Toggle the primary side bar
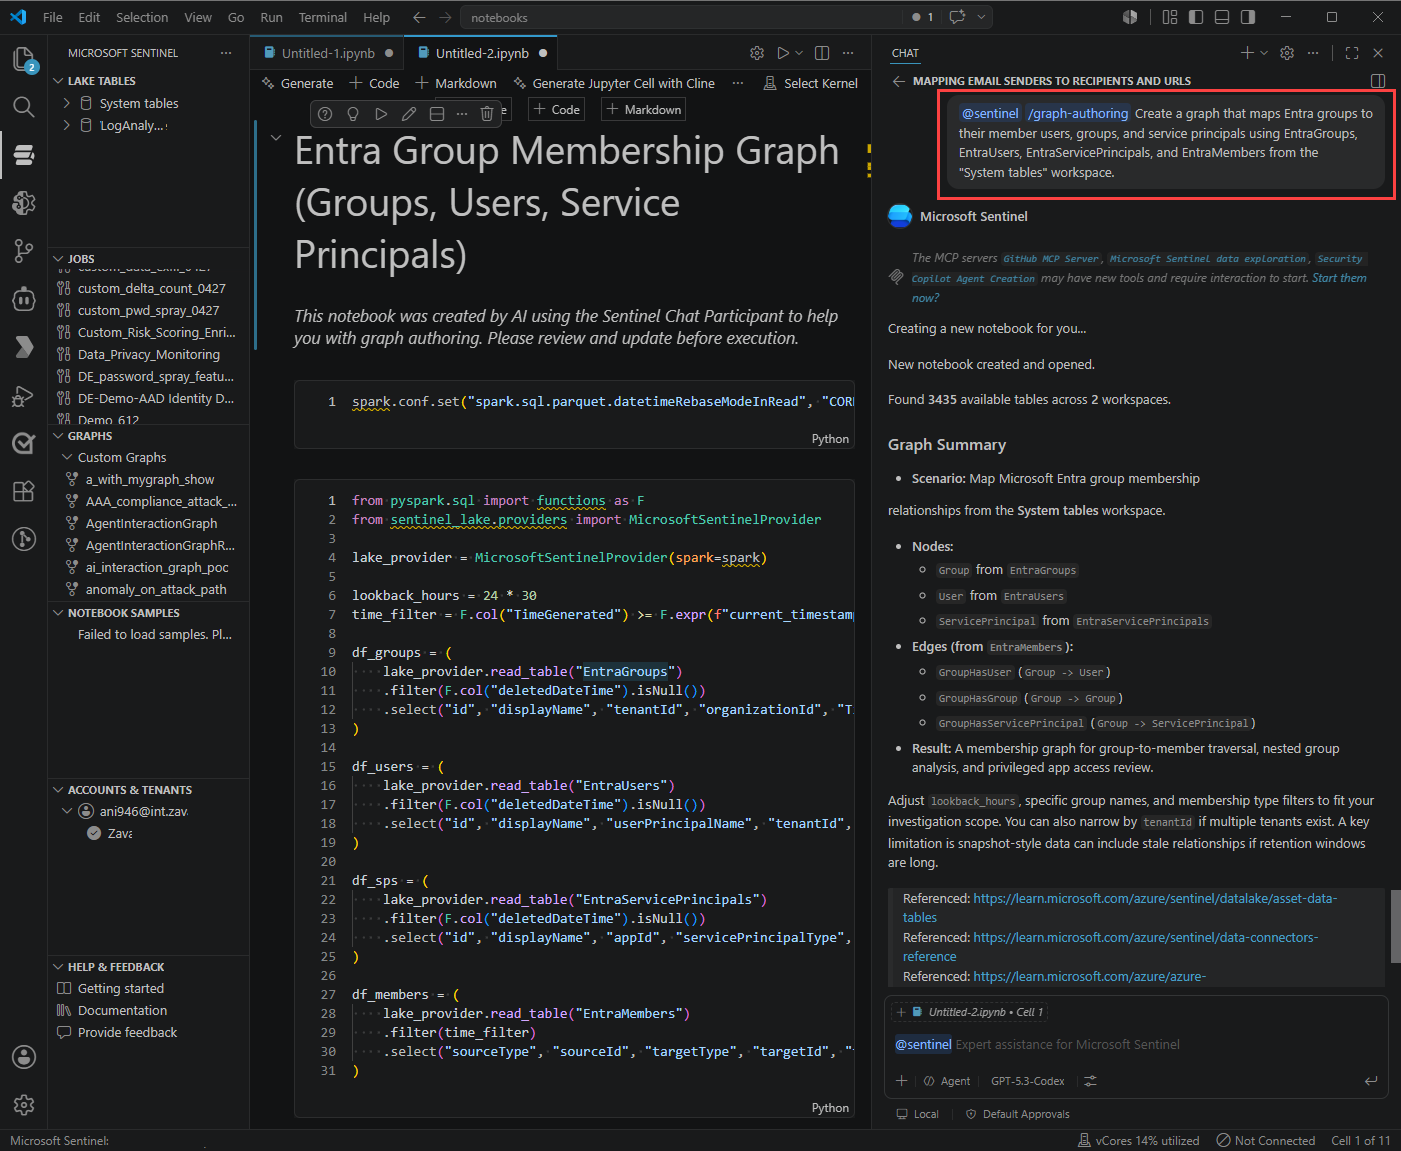1401x1151 pixels. pyautogui.click(x=1196, y=17)
